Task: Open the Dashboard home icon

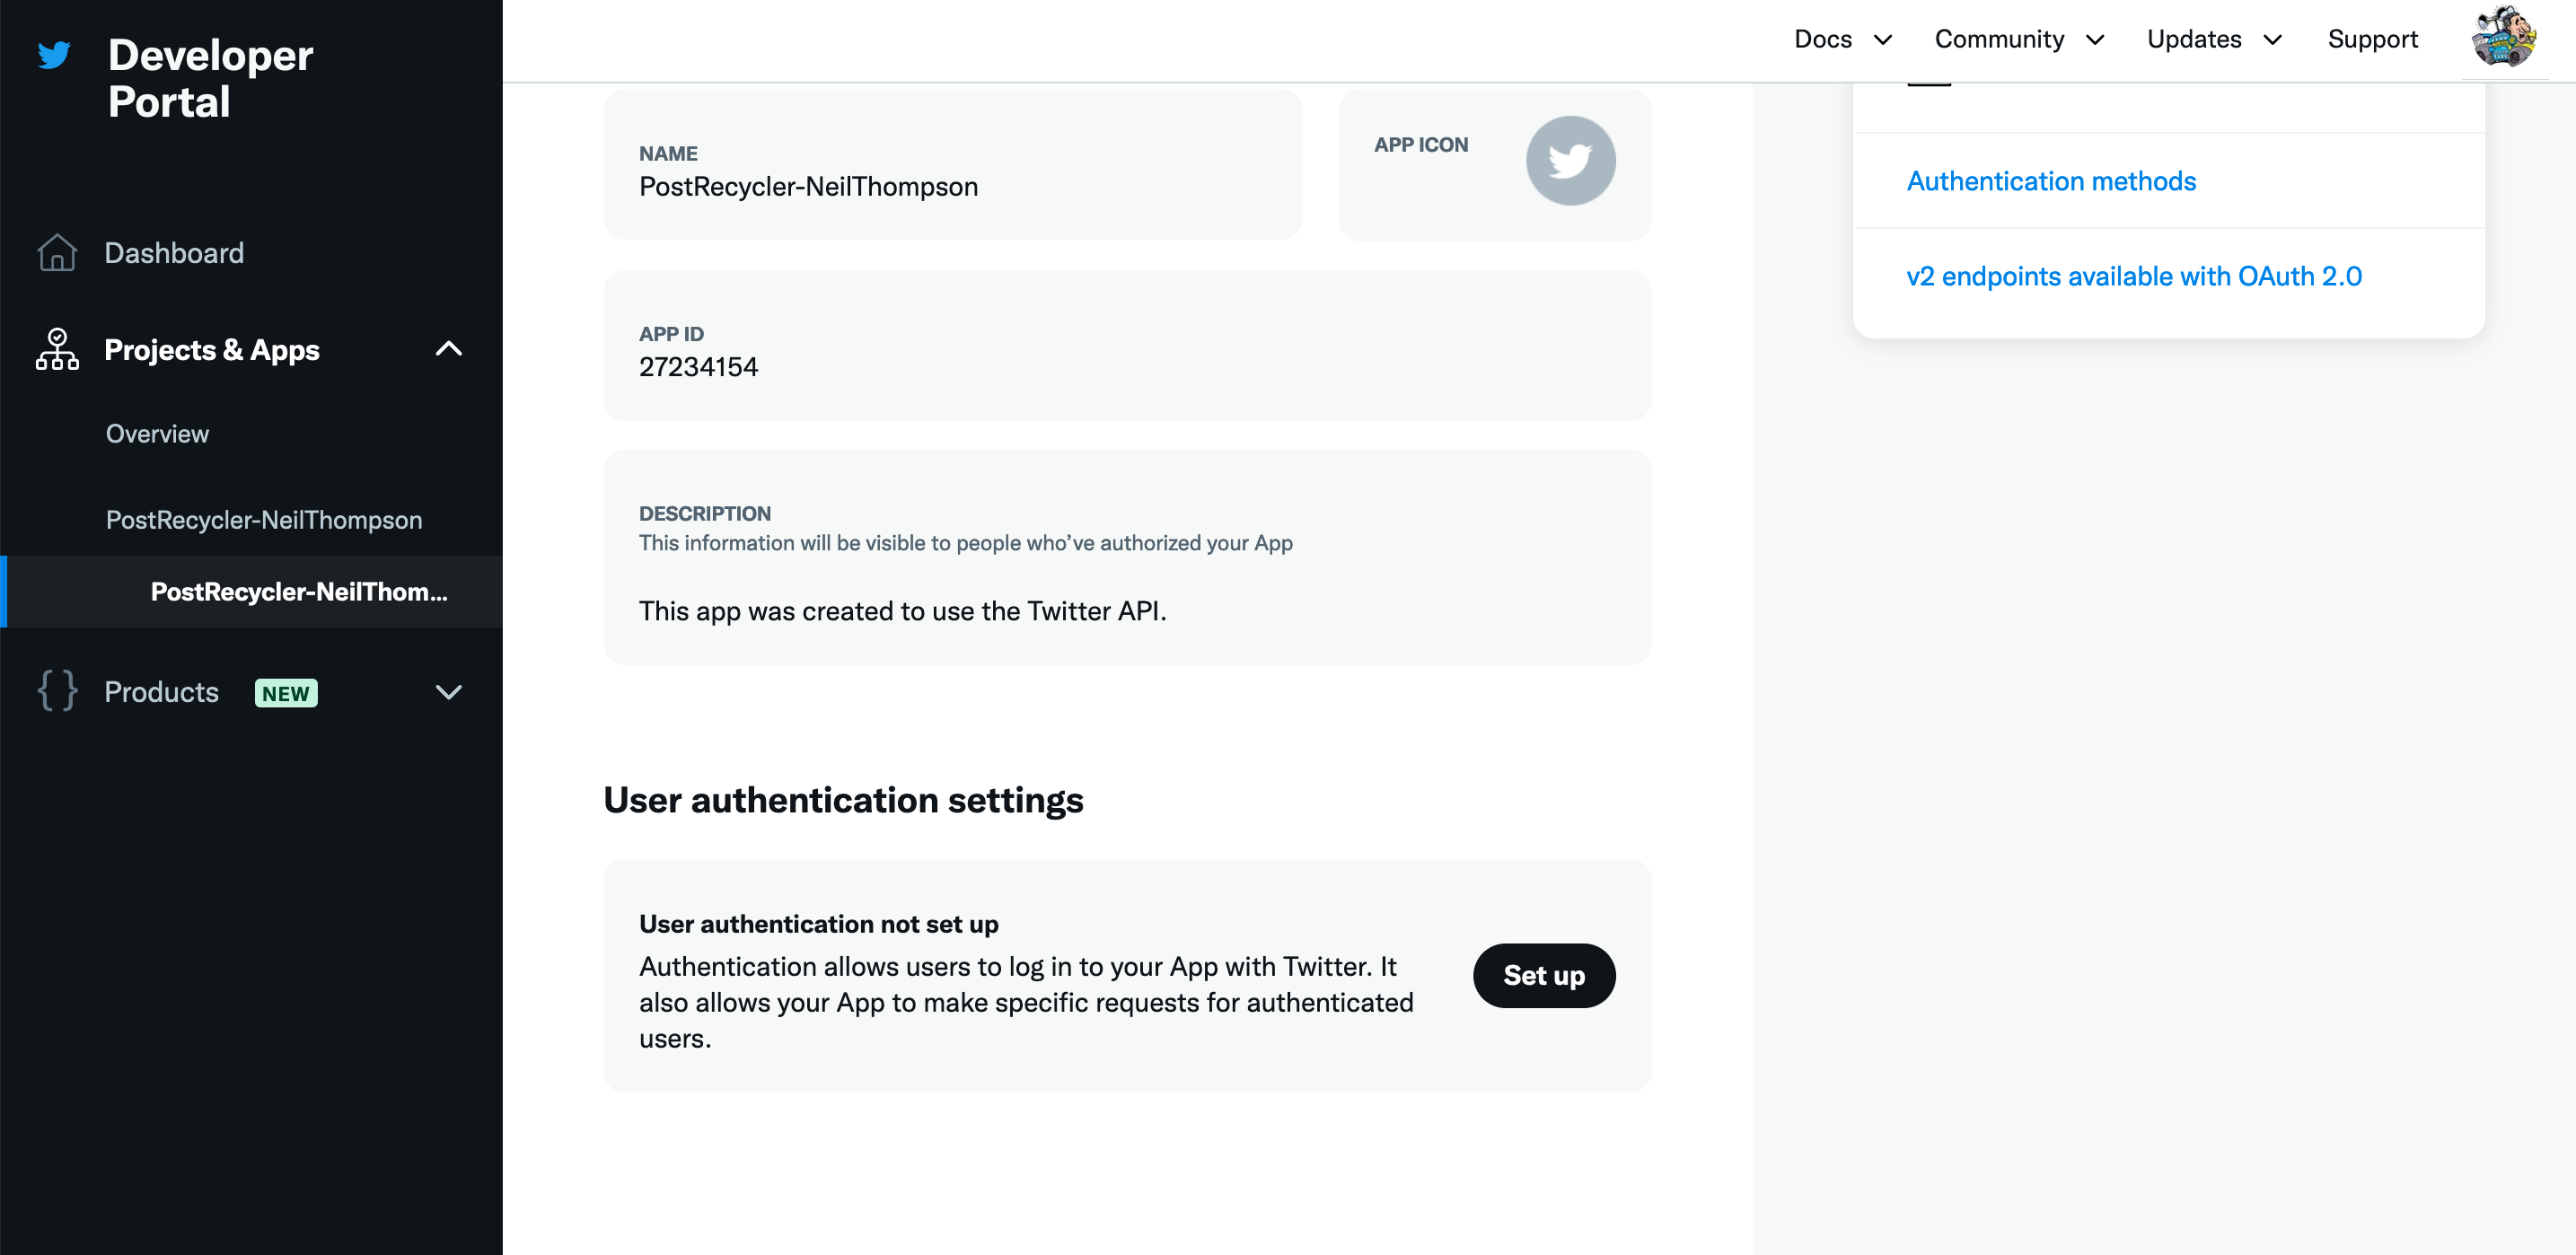Action: click(x=57, y=253)
